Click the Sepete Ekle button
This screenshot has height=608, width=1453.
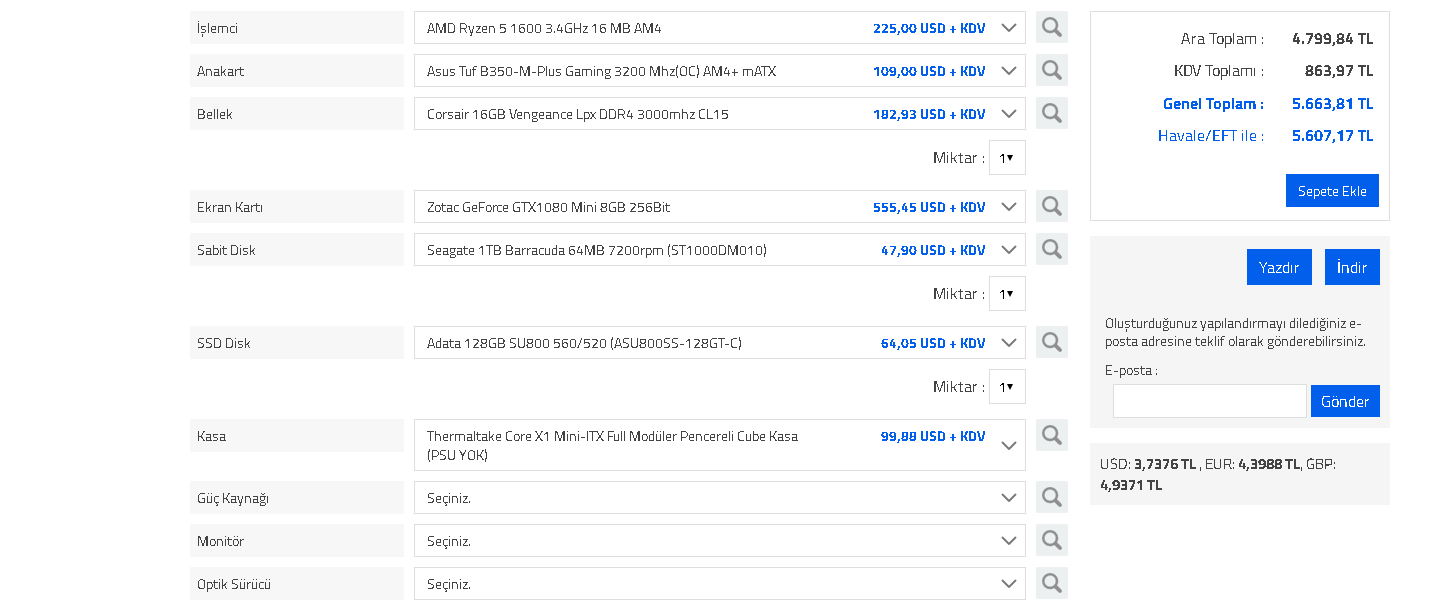[x=1332, y=191]
